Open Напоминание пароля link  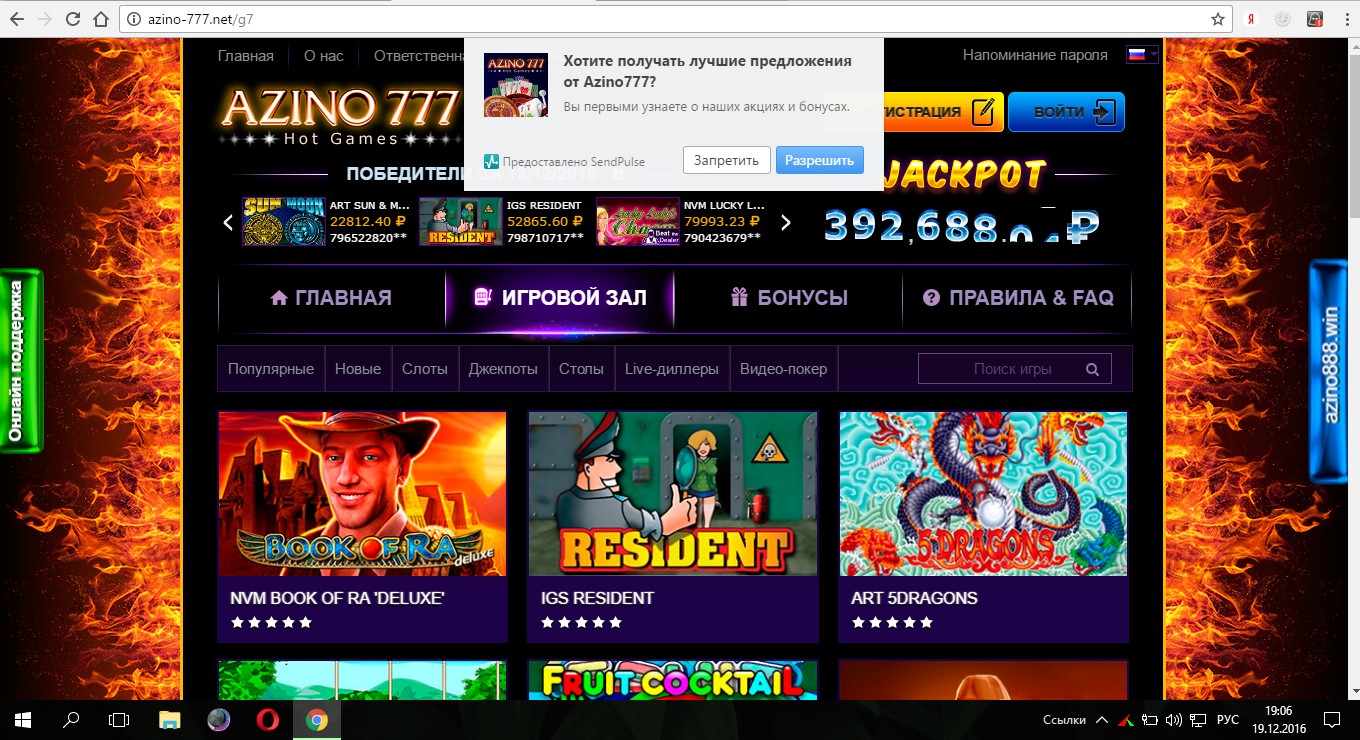(1035, 55)
